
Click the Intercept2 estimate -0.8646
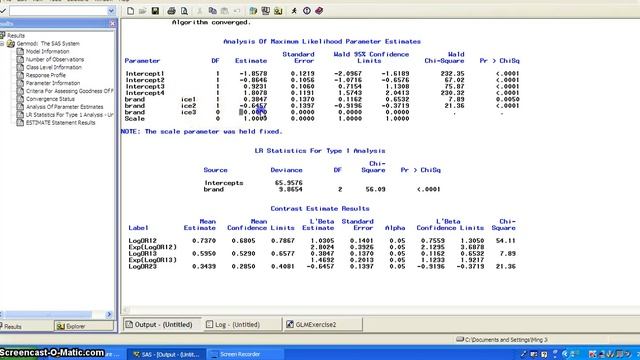pos(253,80)
